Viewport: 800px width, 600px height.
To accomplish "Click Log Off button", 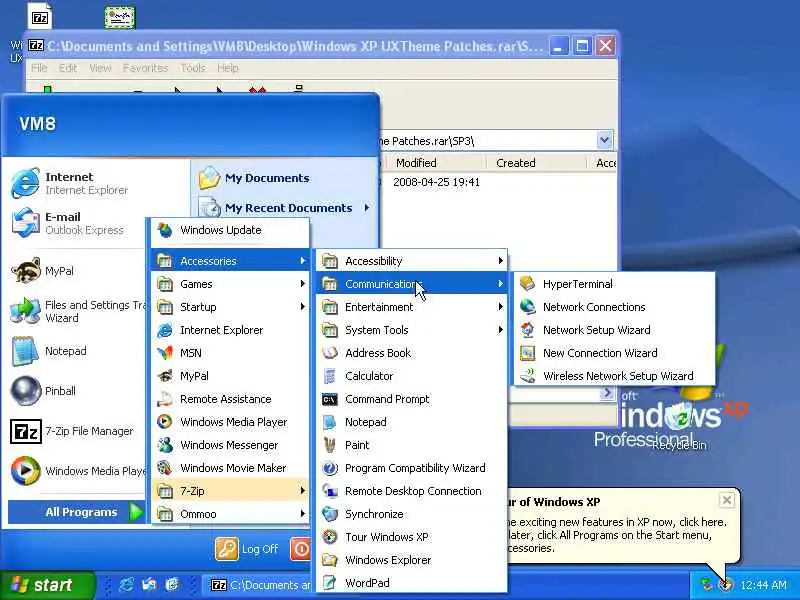I will [248, 549].
